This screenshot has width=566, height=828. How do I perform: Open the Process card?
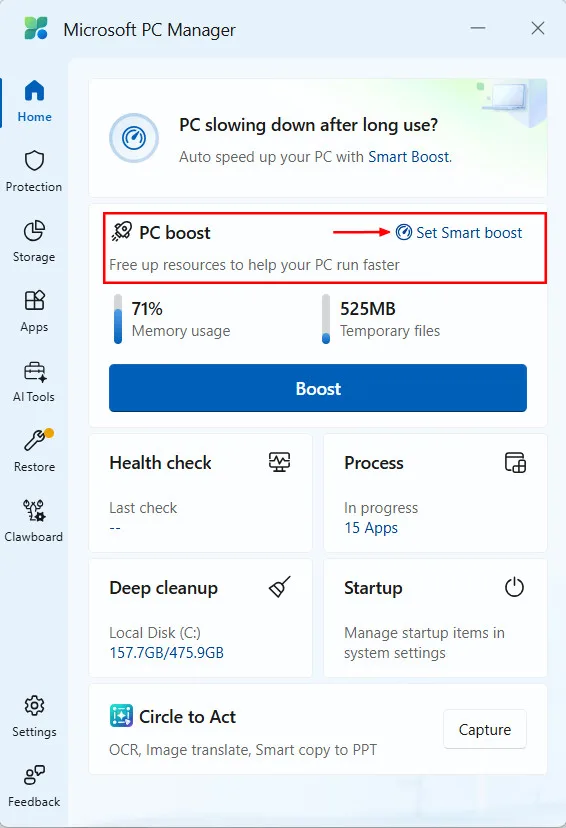point(435,493)
